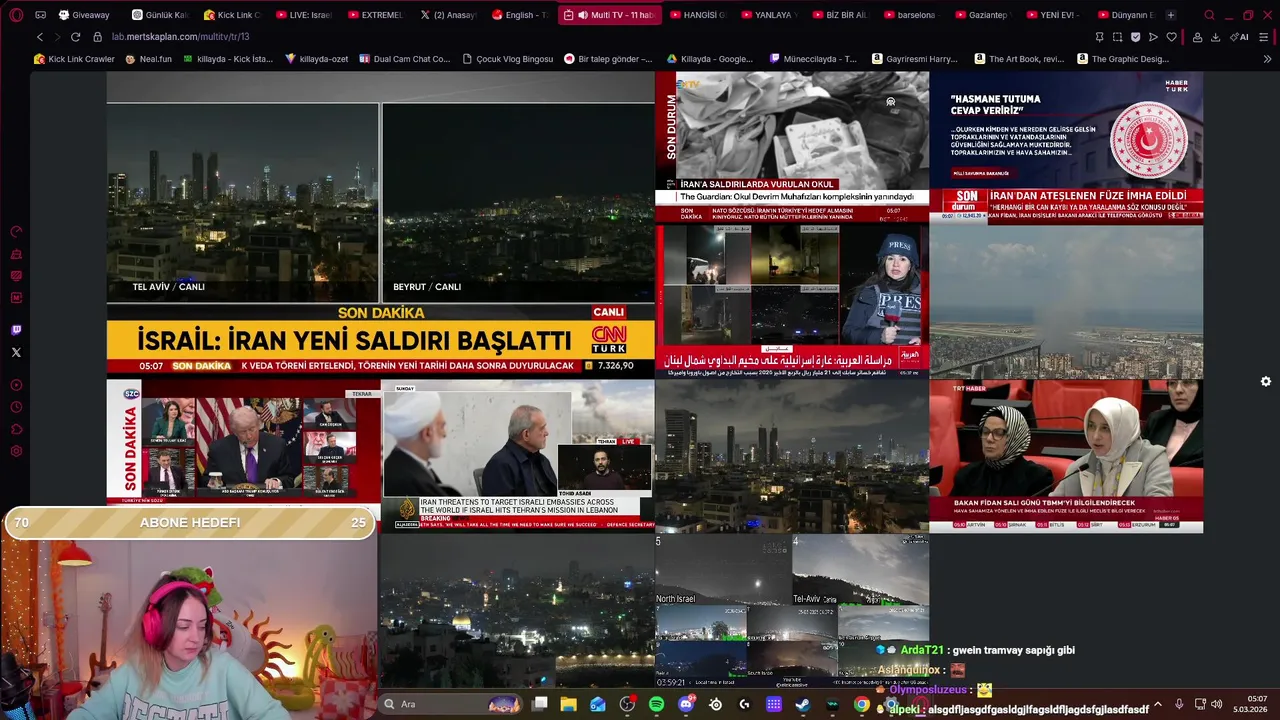Open a new browser tab
The height and width of the screenshot is (720, 1280).
(1171, 15)
